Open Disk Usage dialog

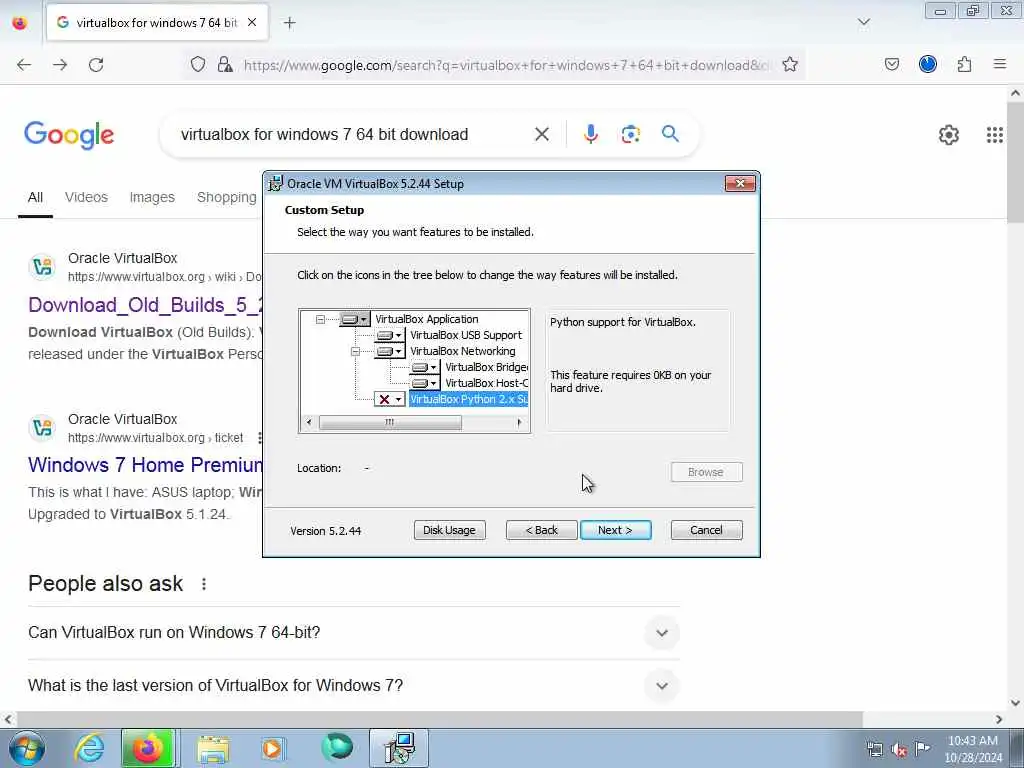[x=449, y=530]
